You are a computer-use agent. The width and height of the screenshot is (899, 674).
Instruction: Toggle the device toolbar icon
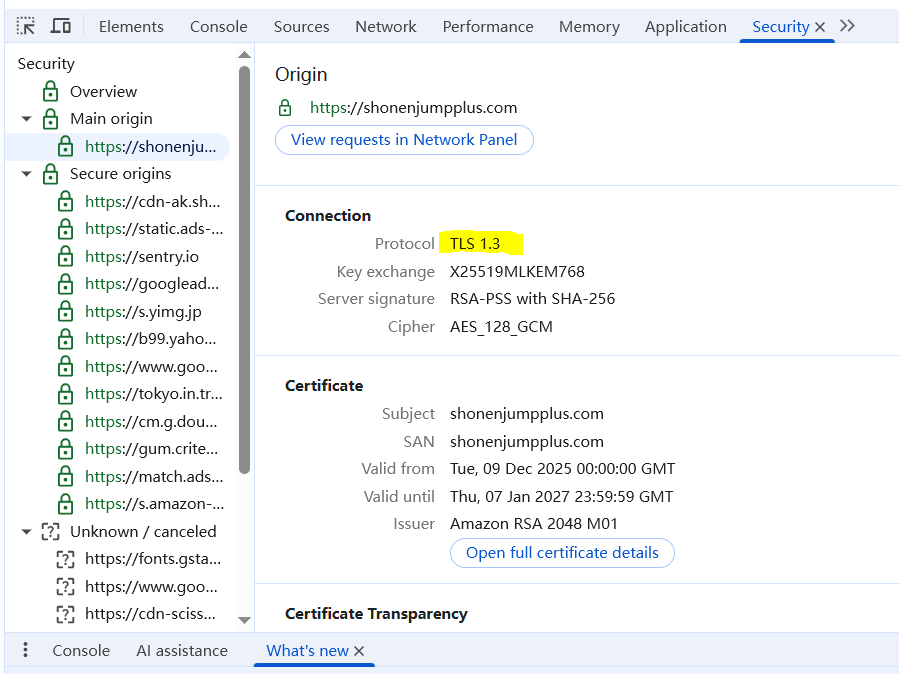point(61,26)
